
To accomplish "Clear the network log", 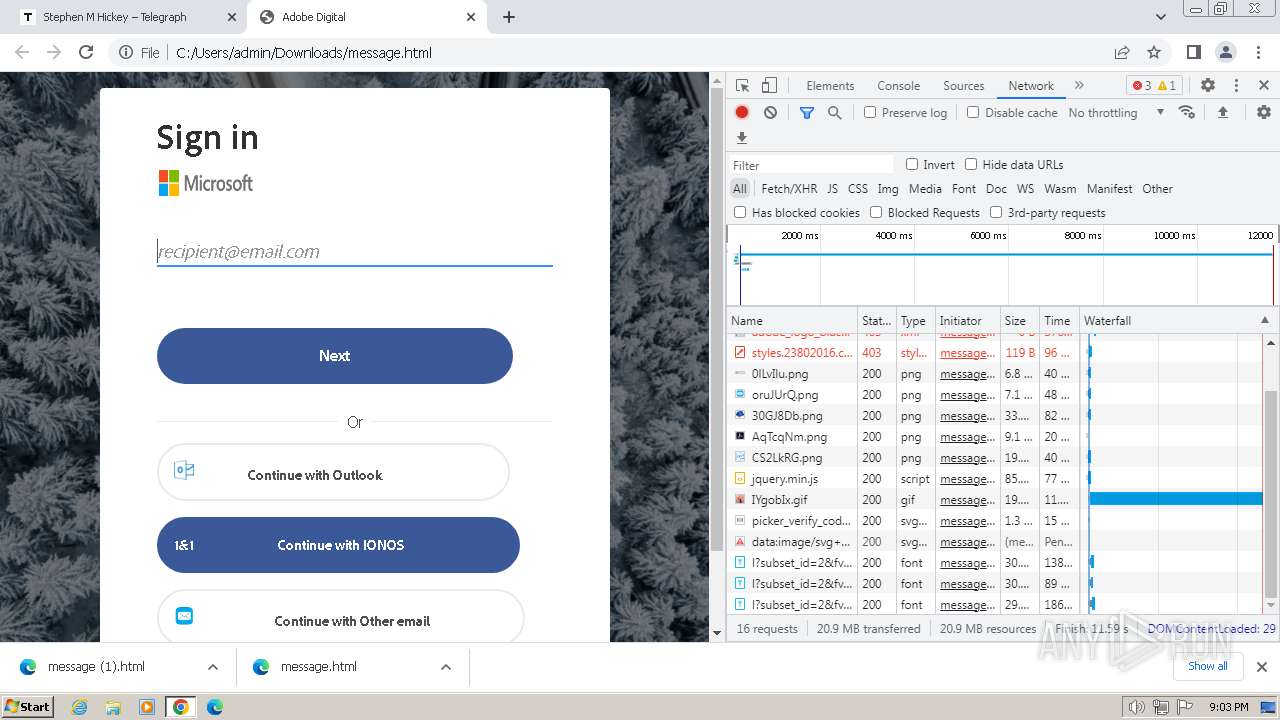I will click(x=770, y=113).
